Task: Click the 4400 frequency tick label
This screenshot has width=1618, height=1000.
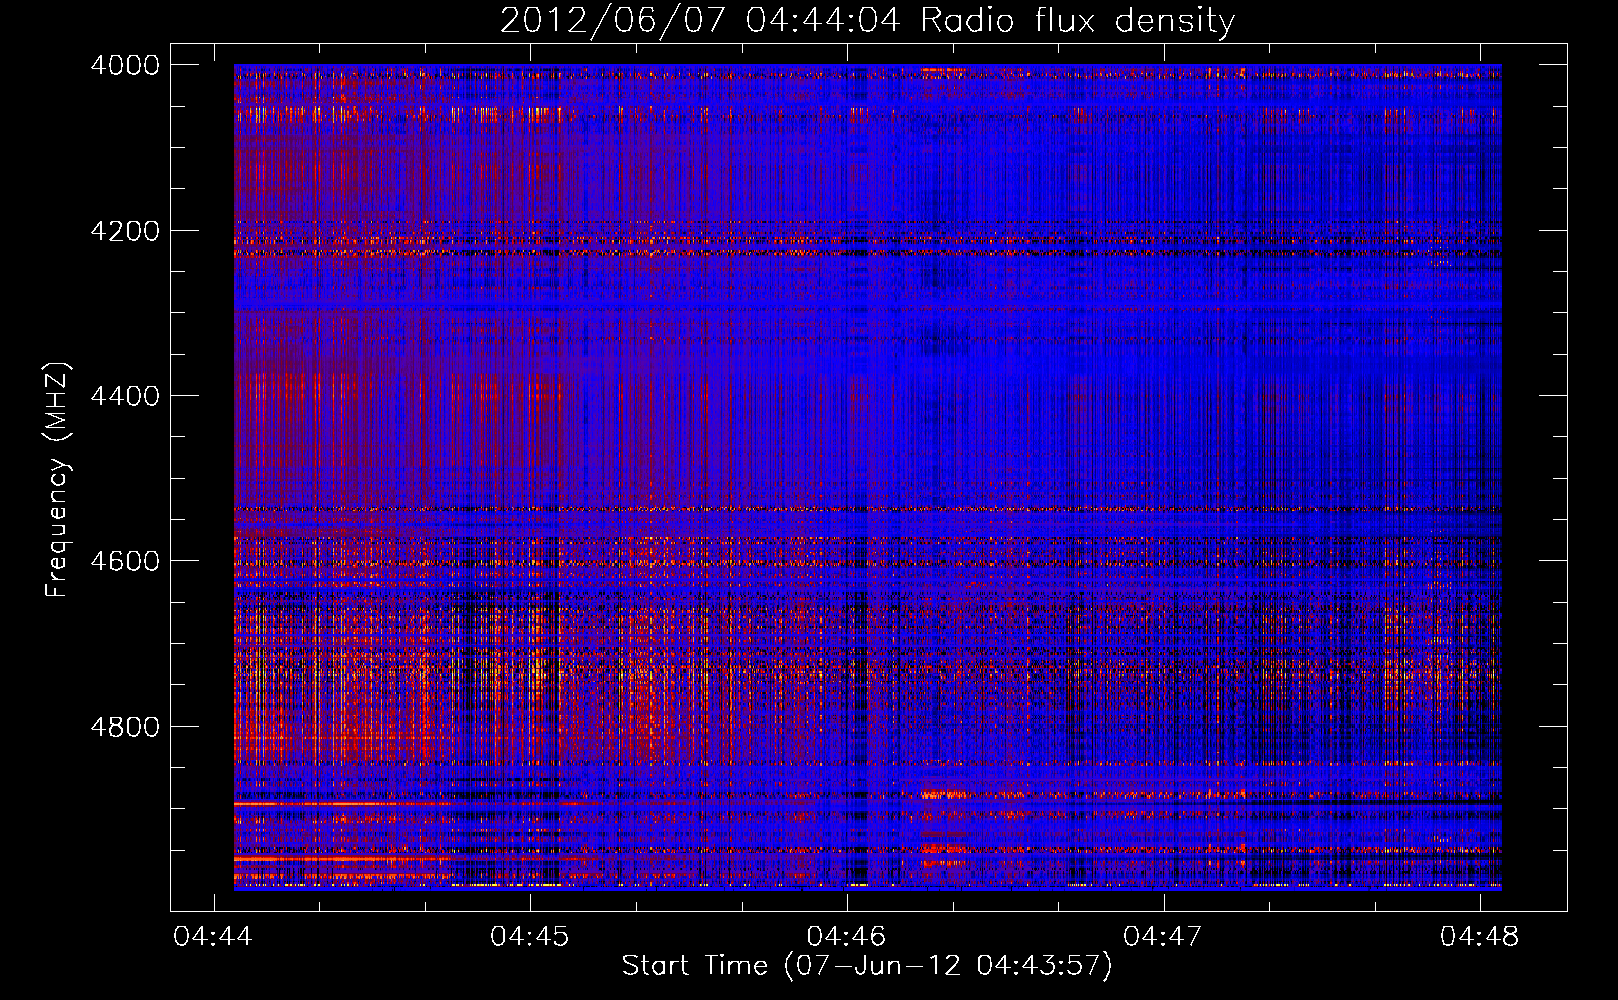Action: click(125, 396)
